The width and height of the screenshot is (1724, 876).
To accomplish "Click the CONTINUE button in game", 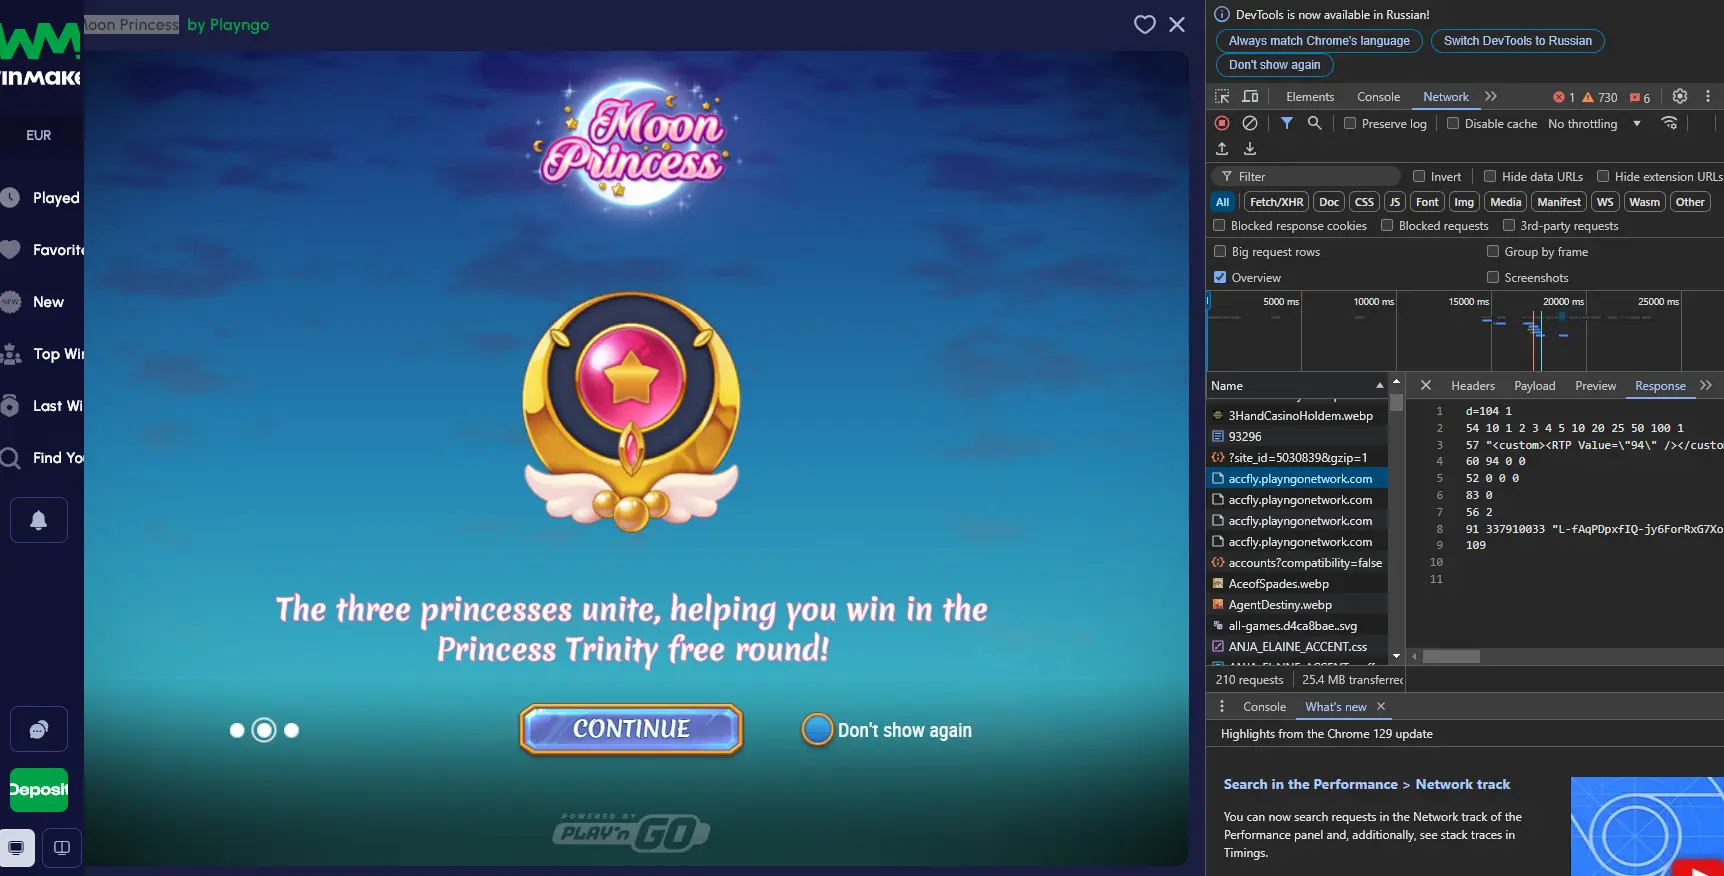I will (631, 729).
